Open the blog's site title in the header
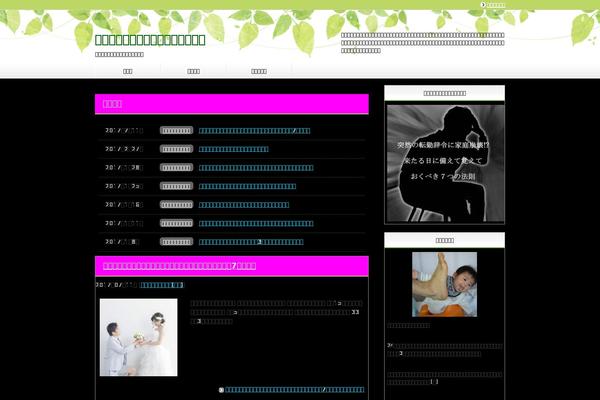This screenshot has width=600, height=400. [150, 40]
